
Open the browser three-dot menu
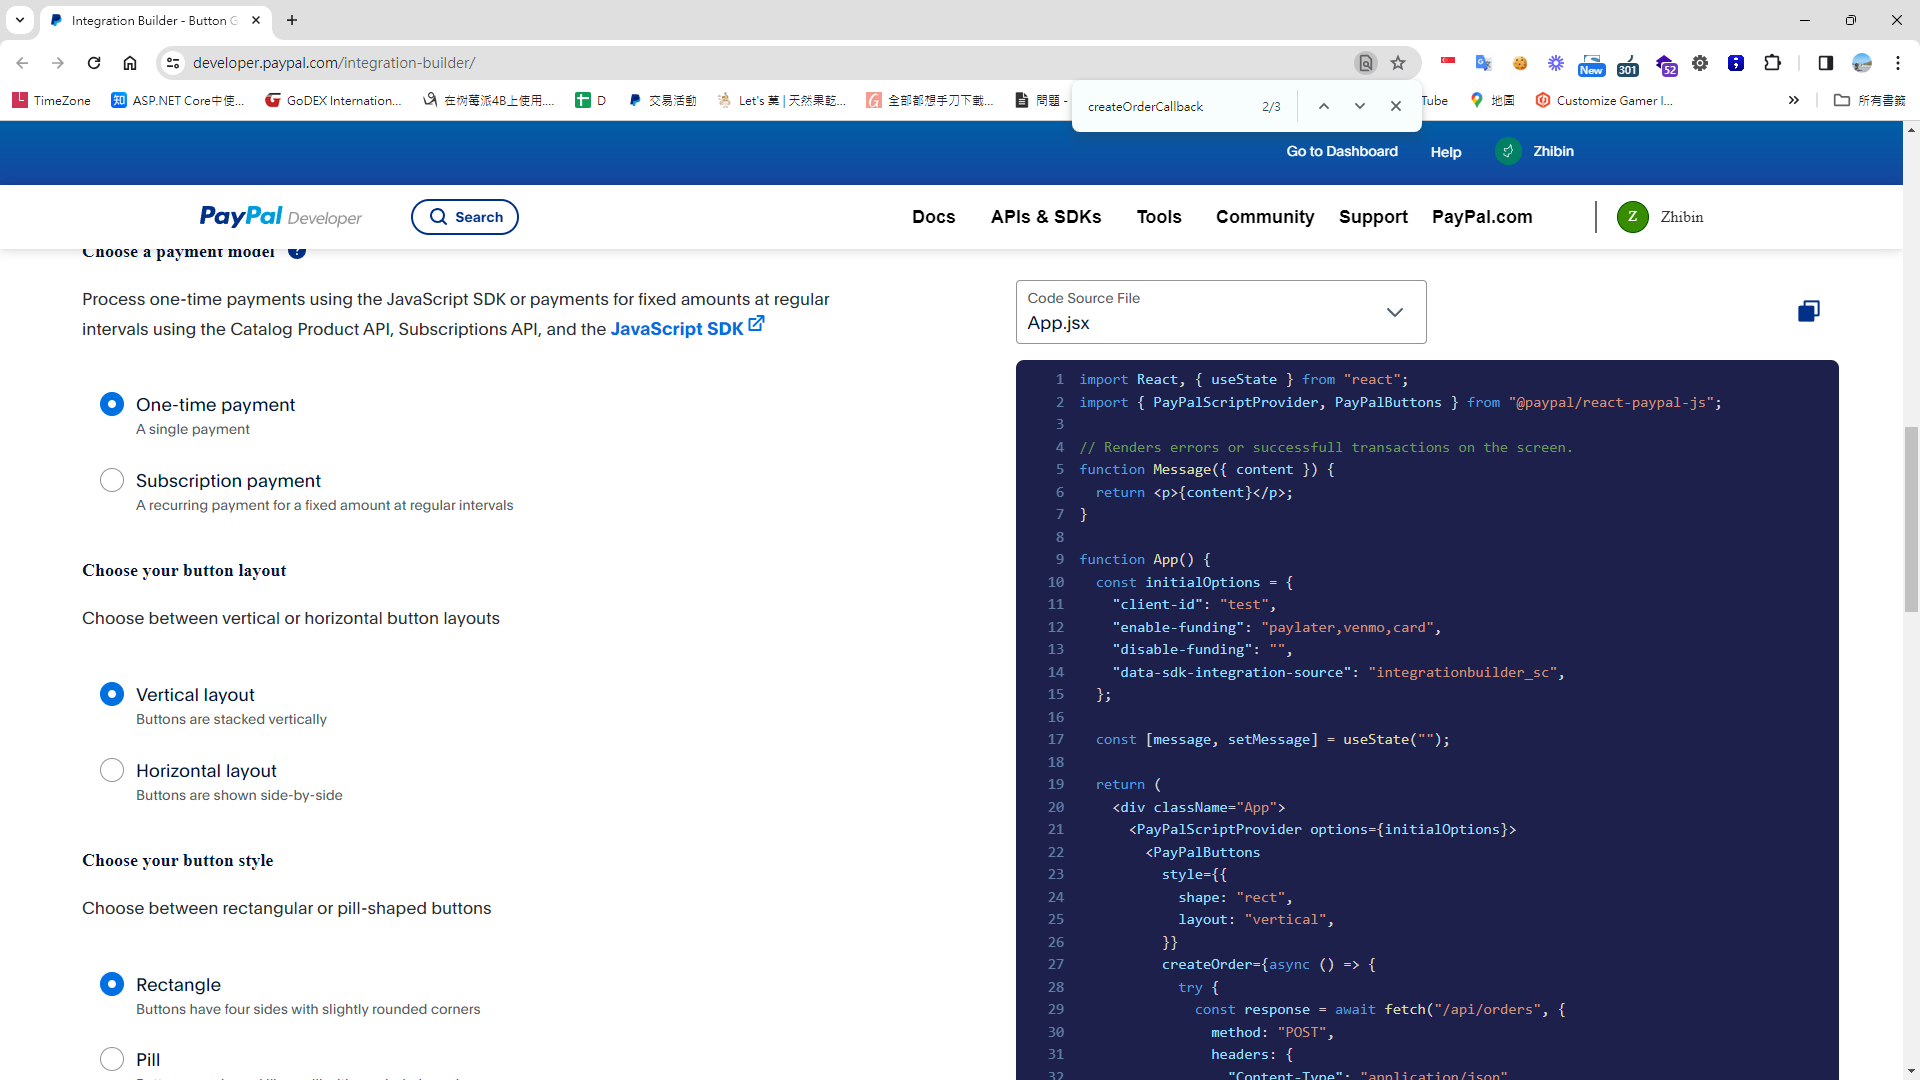[1900, 63]
